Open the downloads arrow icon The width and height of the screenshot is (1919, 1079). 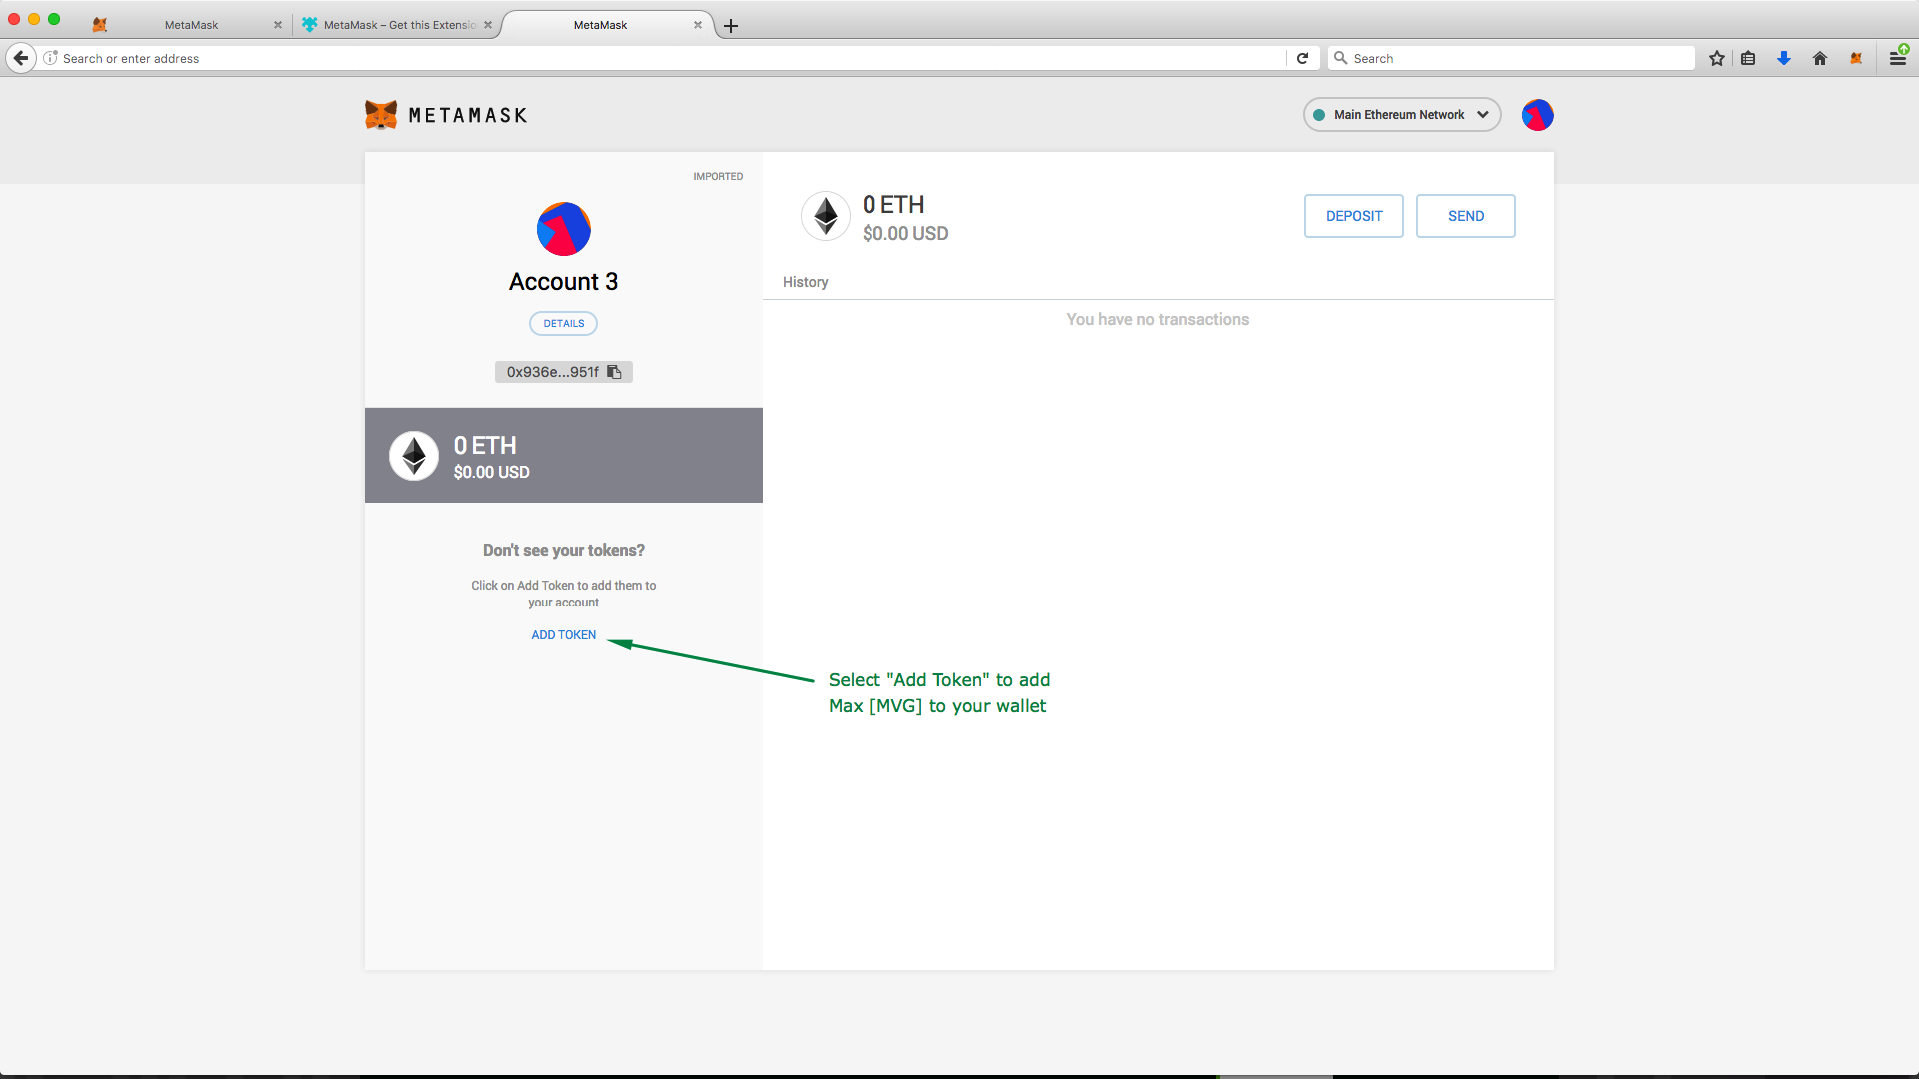(1783, 58)
